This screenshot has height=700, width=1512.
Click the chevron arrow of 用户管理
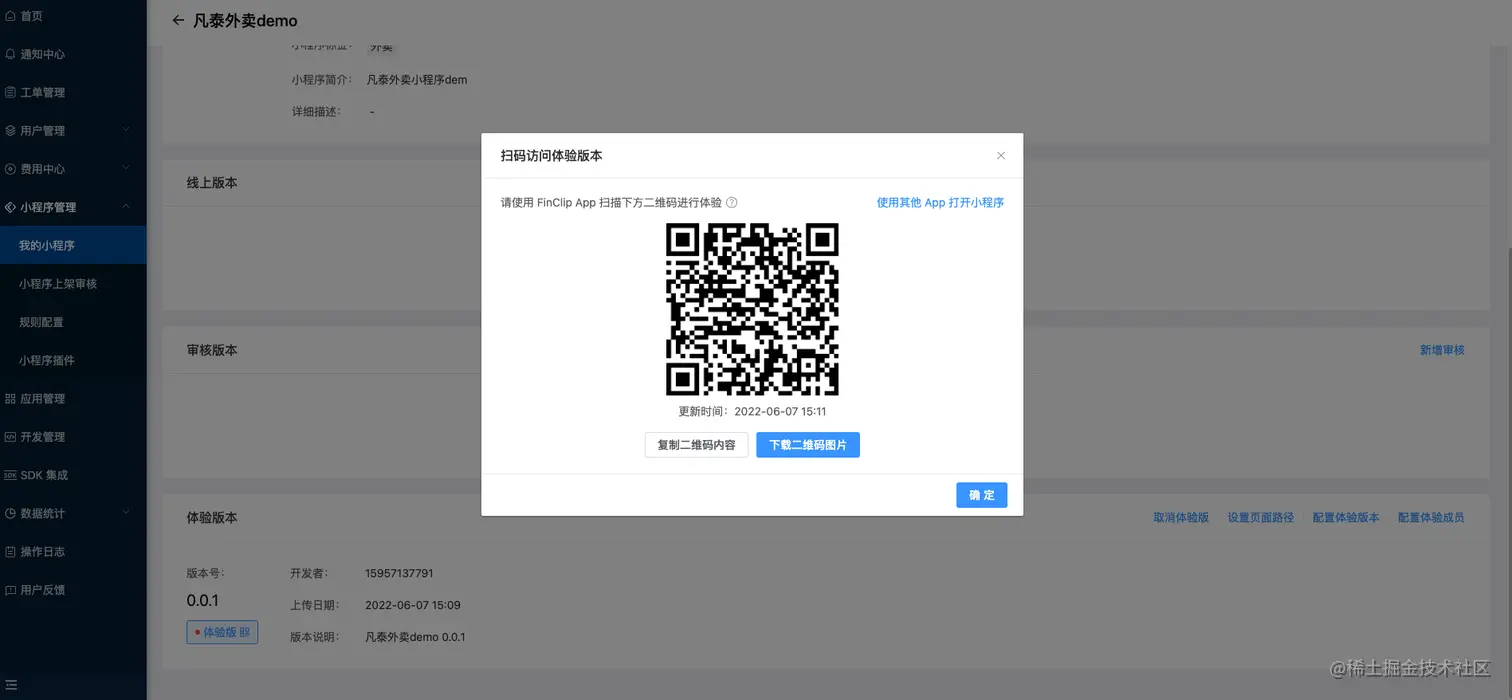tap(126, 130)
